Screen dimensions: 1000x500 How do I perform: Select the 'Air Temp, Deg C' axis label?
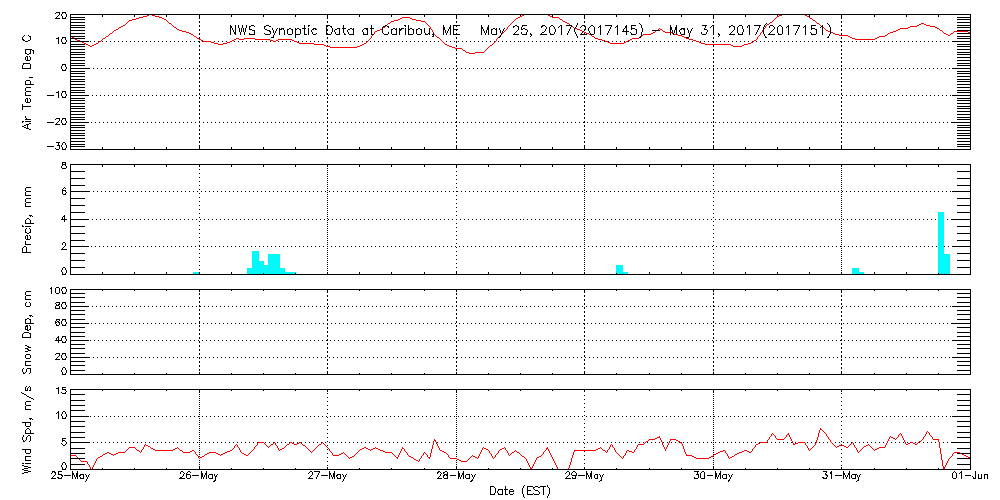tap(28, 80)
